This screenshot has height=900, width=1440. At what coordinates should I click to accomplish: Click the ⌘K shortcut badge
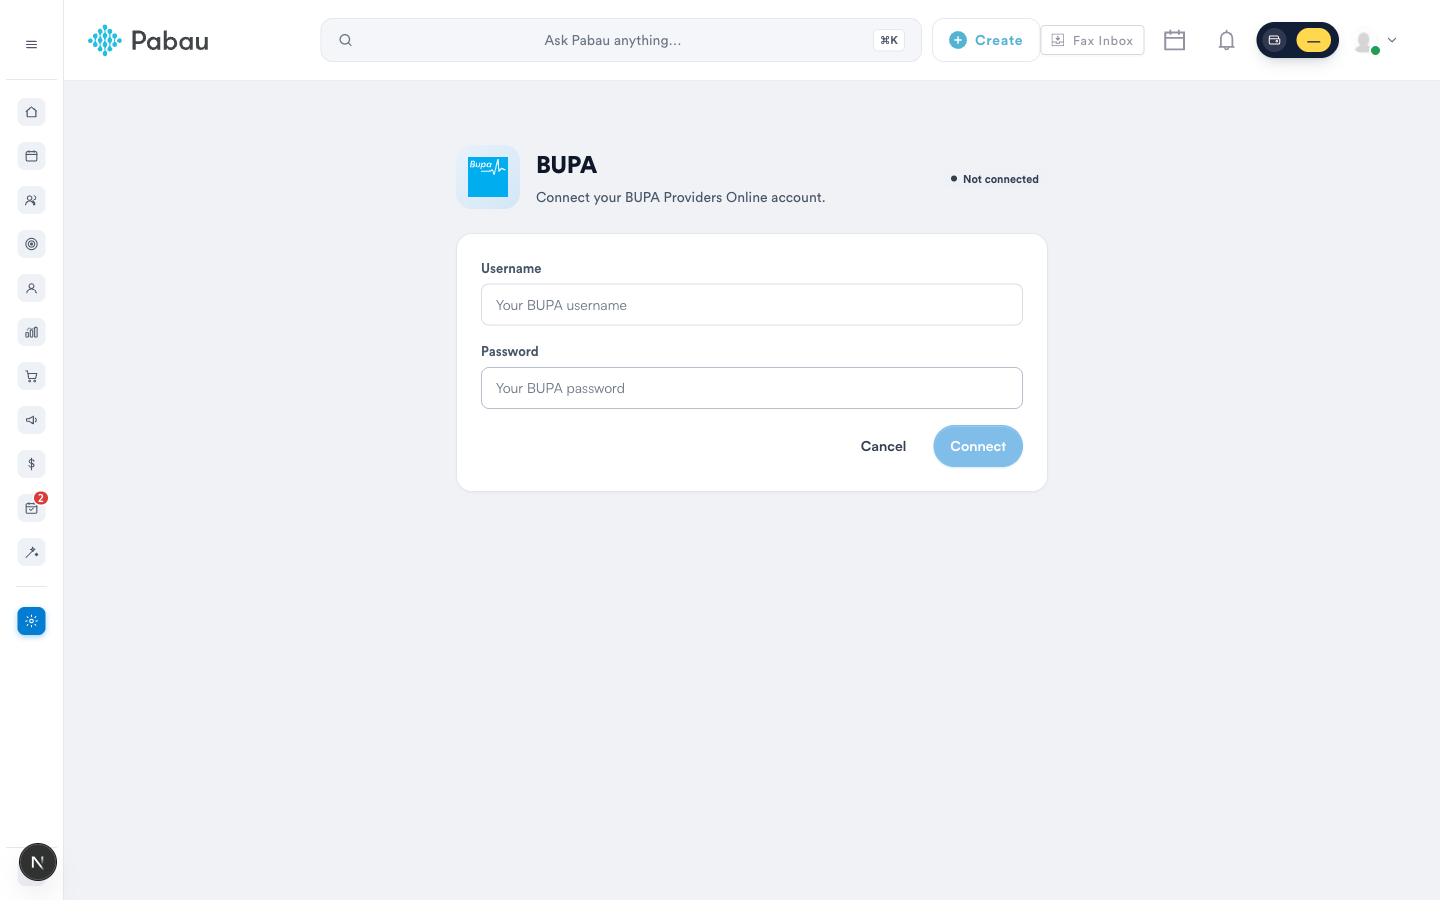click(x=889, y=40)
